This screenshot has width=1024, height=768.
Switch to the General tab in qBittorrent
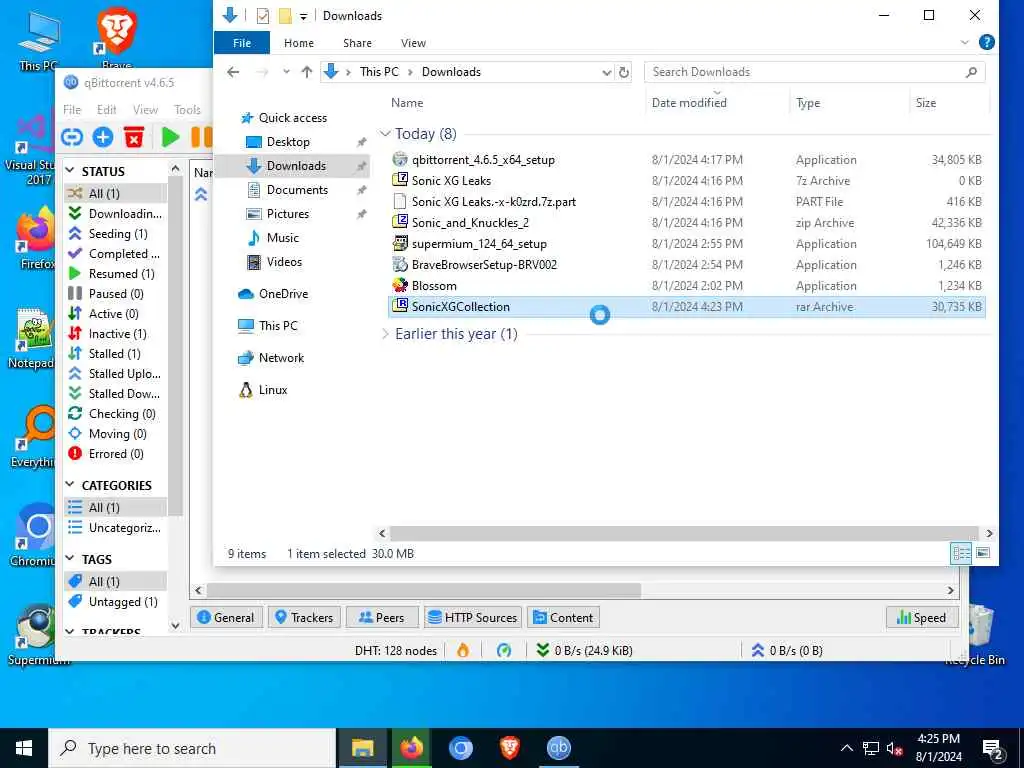pos(226,618)
